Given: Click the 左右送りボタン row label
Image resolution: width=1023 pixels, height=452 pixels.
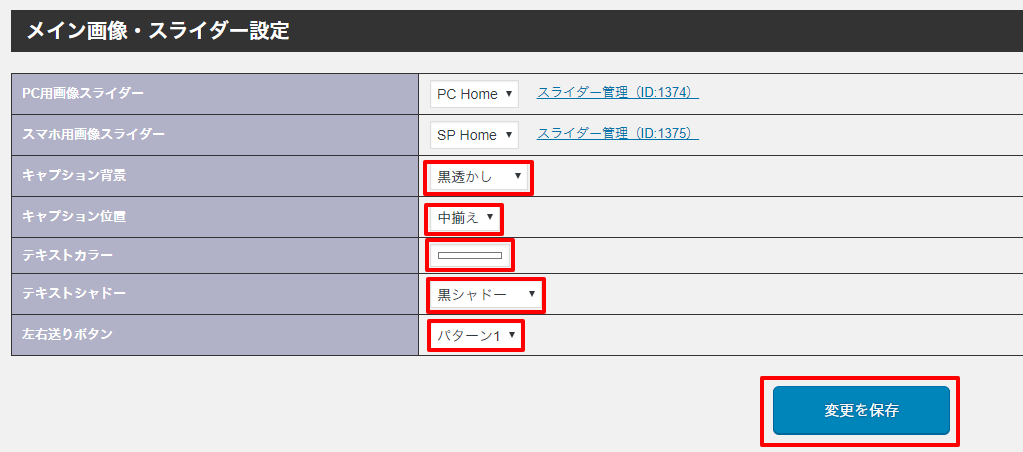Looking at the screenshot, I should point(68,335).
